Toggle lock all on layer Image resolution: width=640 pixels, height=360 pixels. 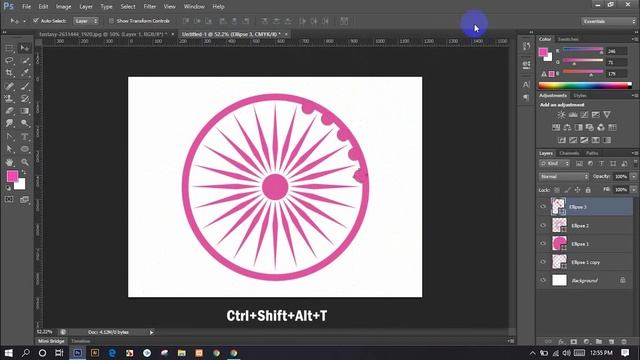(588, 190)
